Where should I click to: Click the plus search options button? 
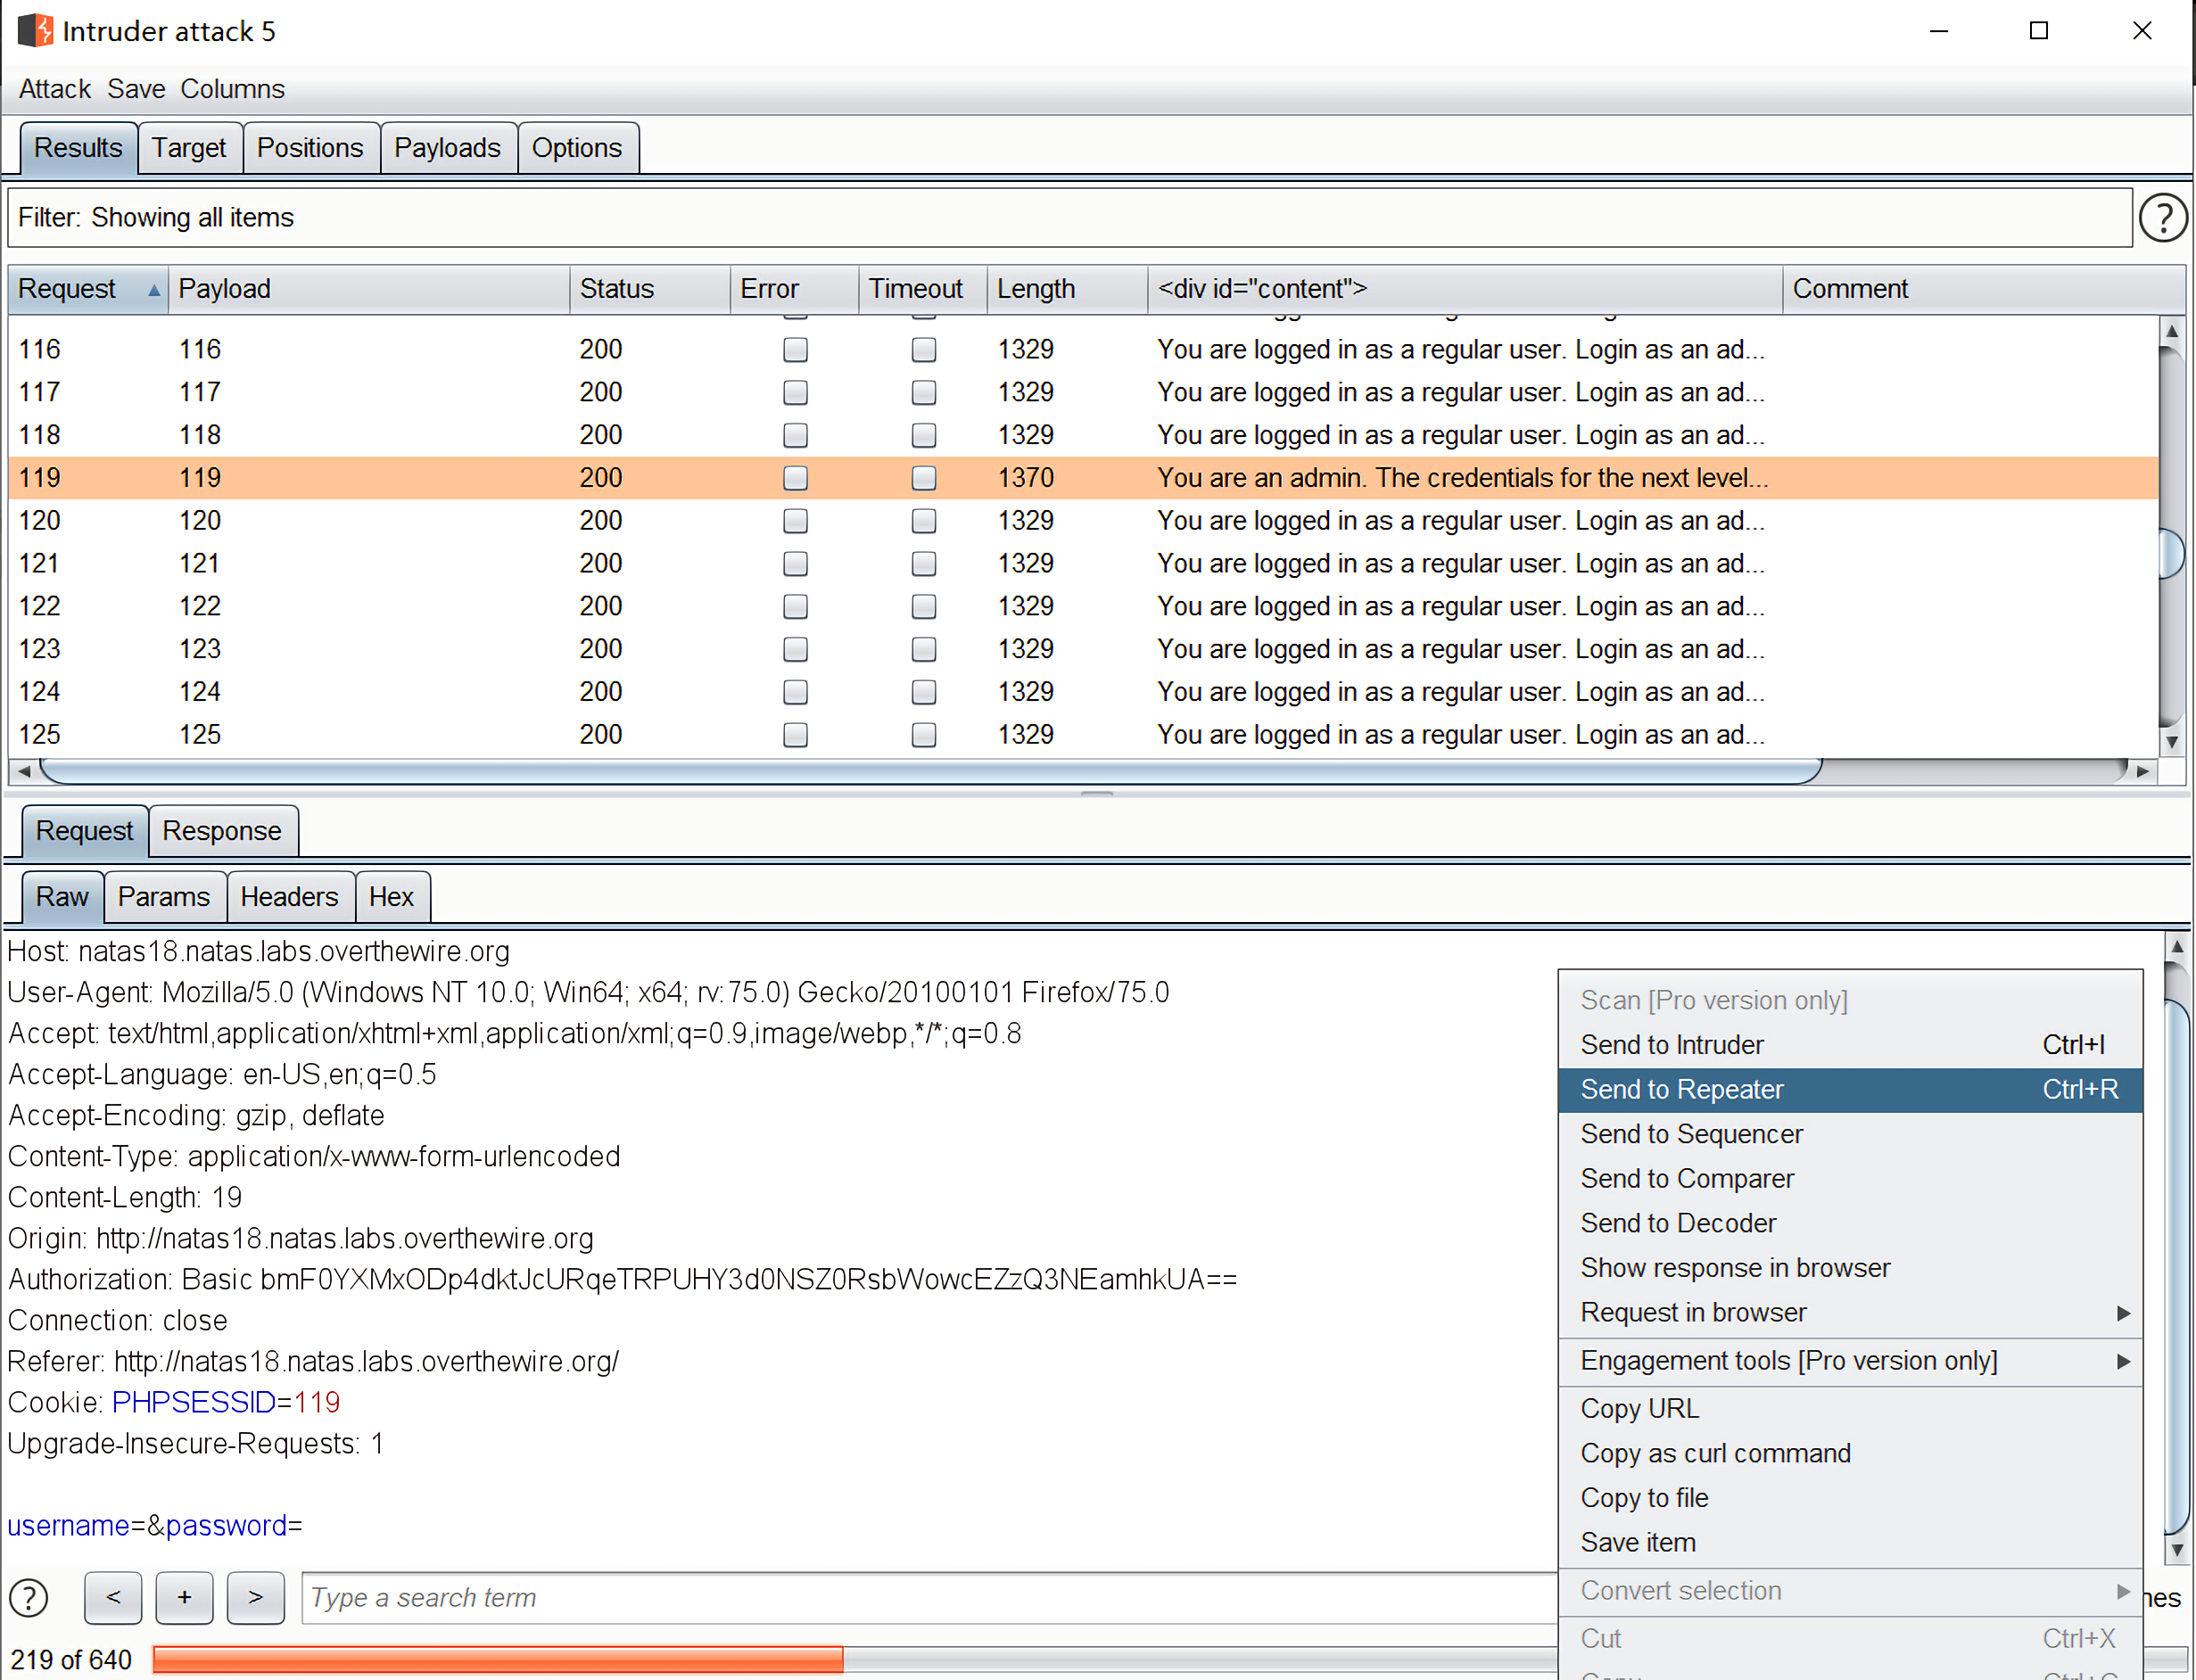click(x=184, y=1597)
